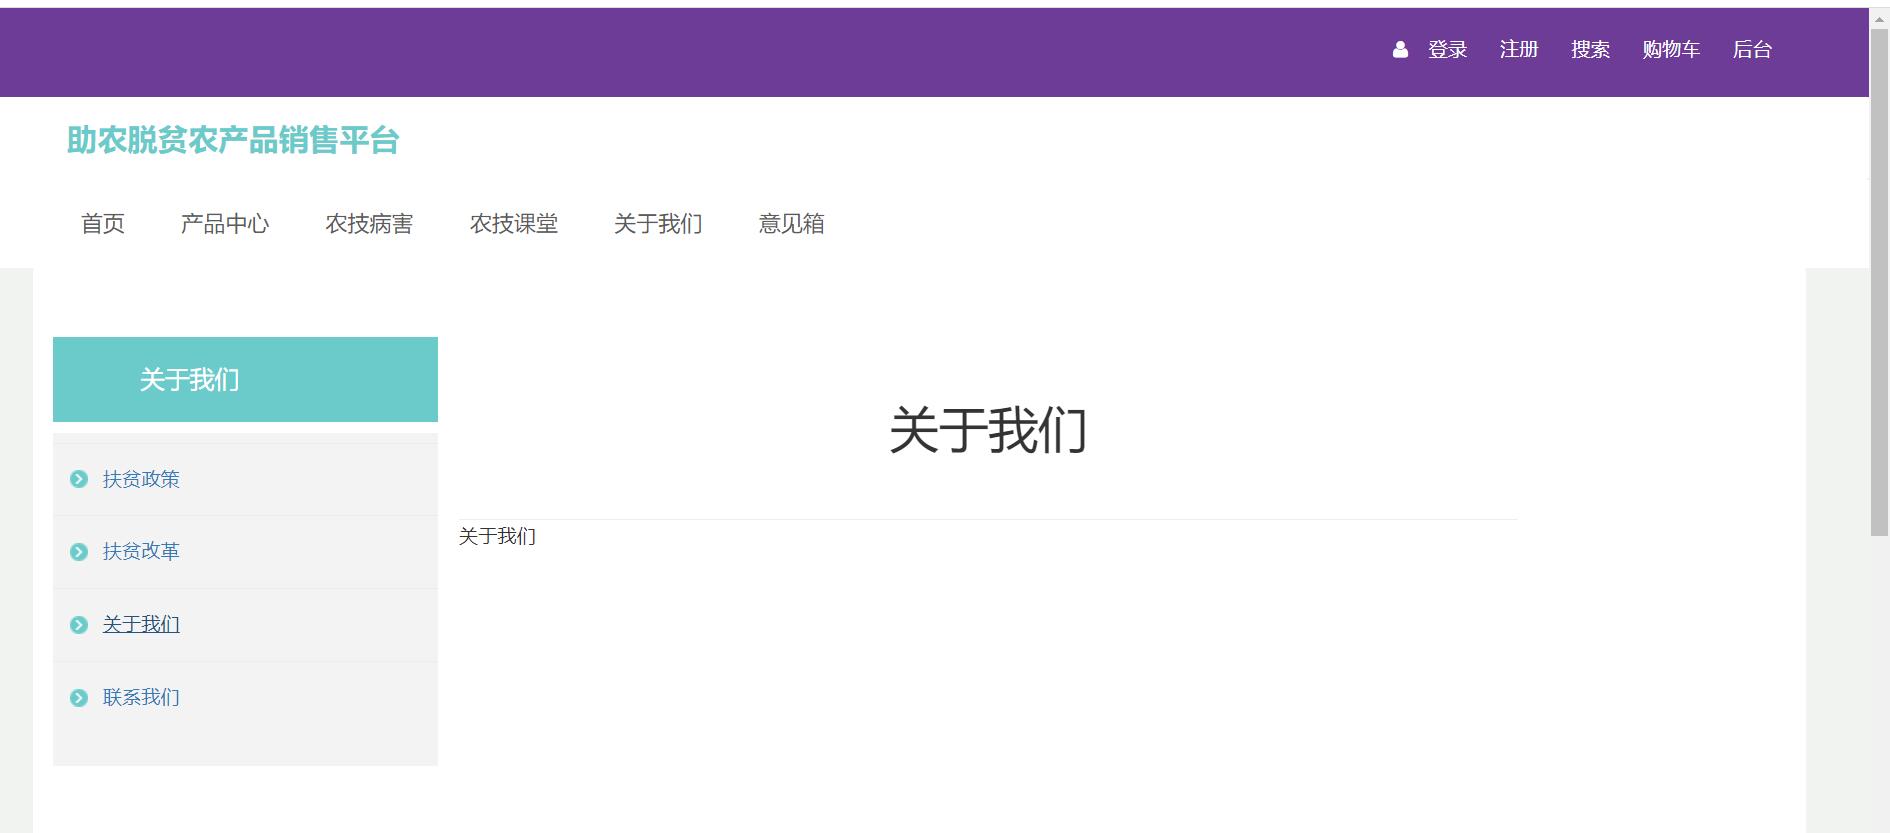Open the 搜索 search link
1890x833 pixels.
tap(1590, 49)
